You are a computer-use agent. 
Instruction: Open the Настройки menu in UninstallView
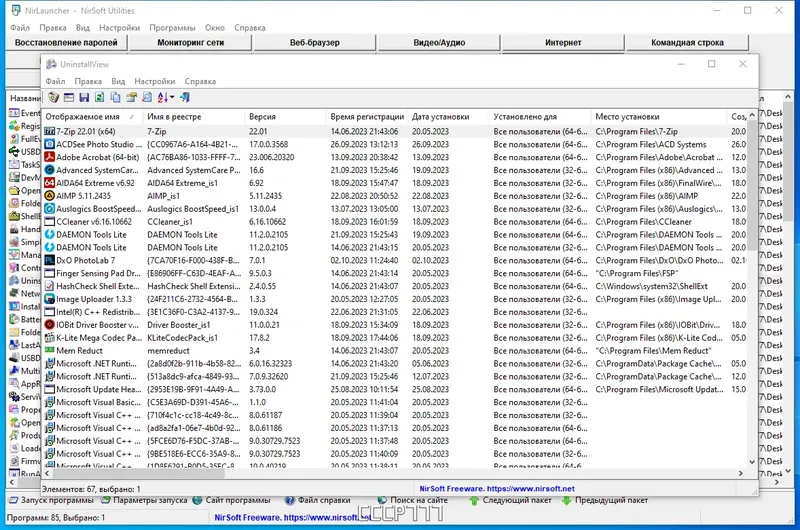click(155, 81)
